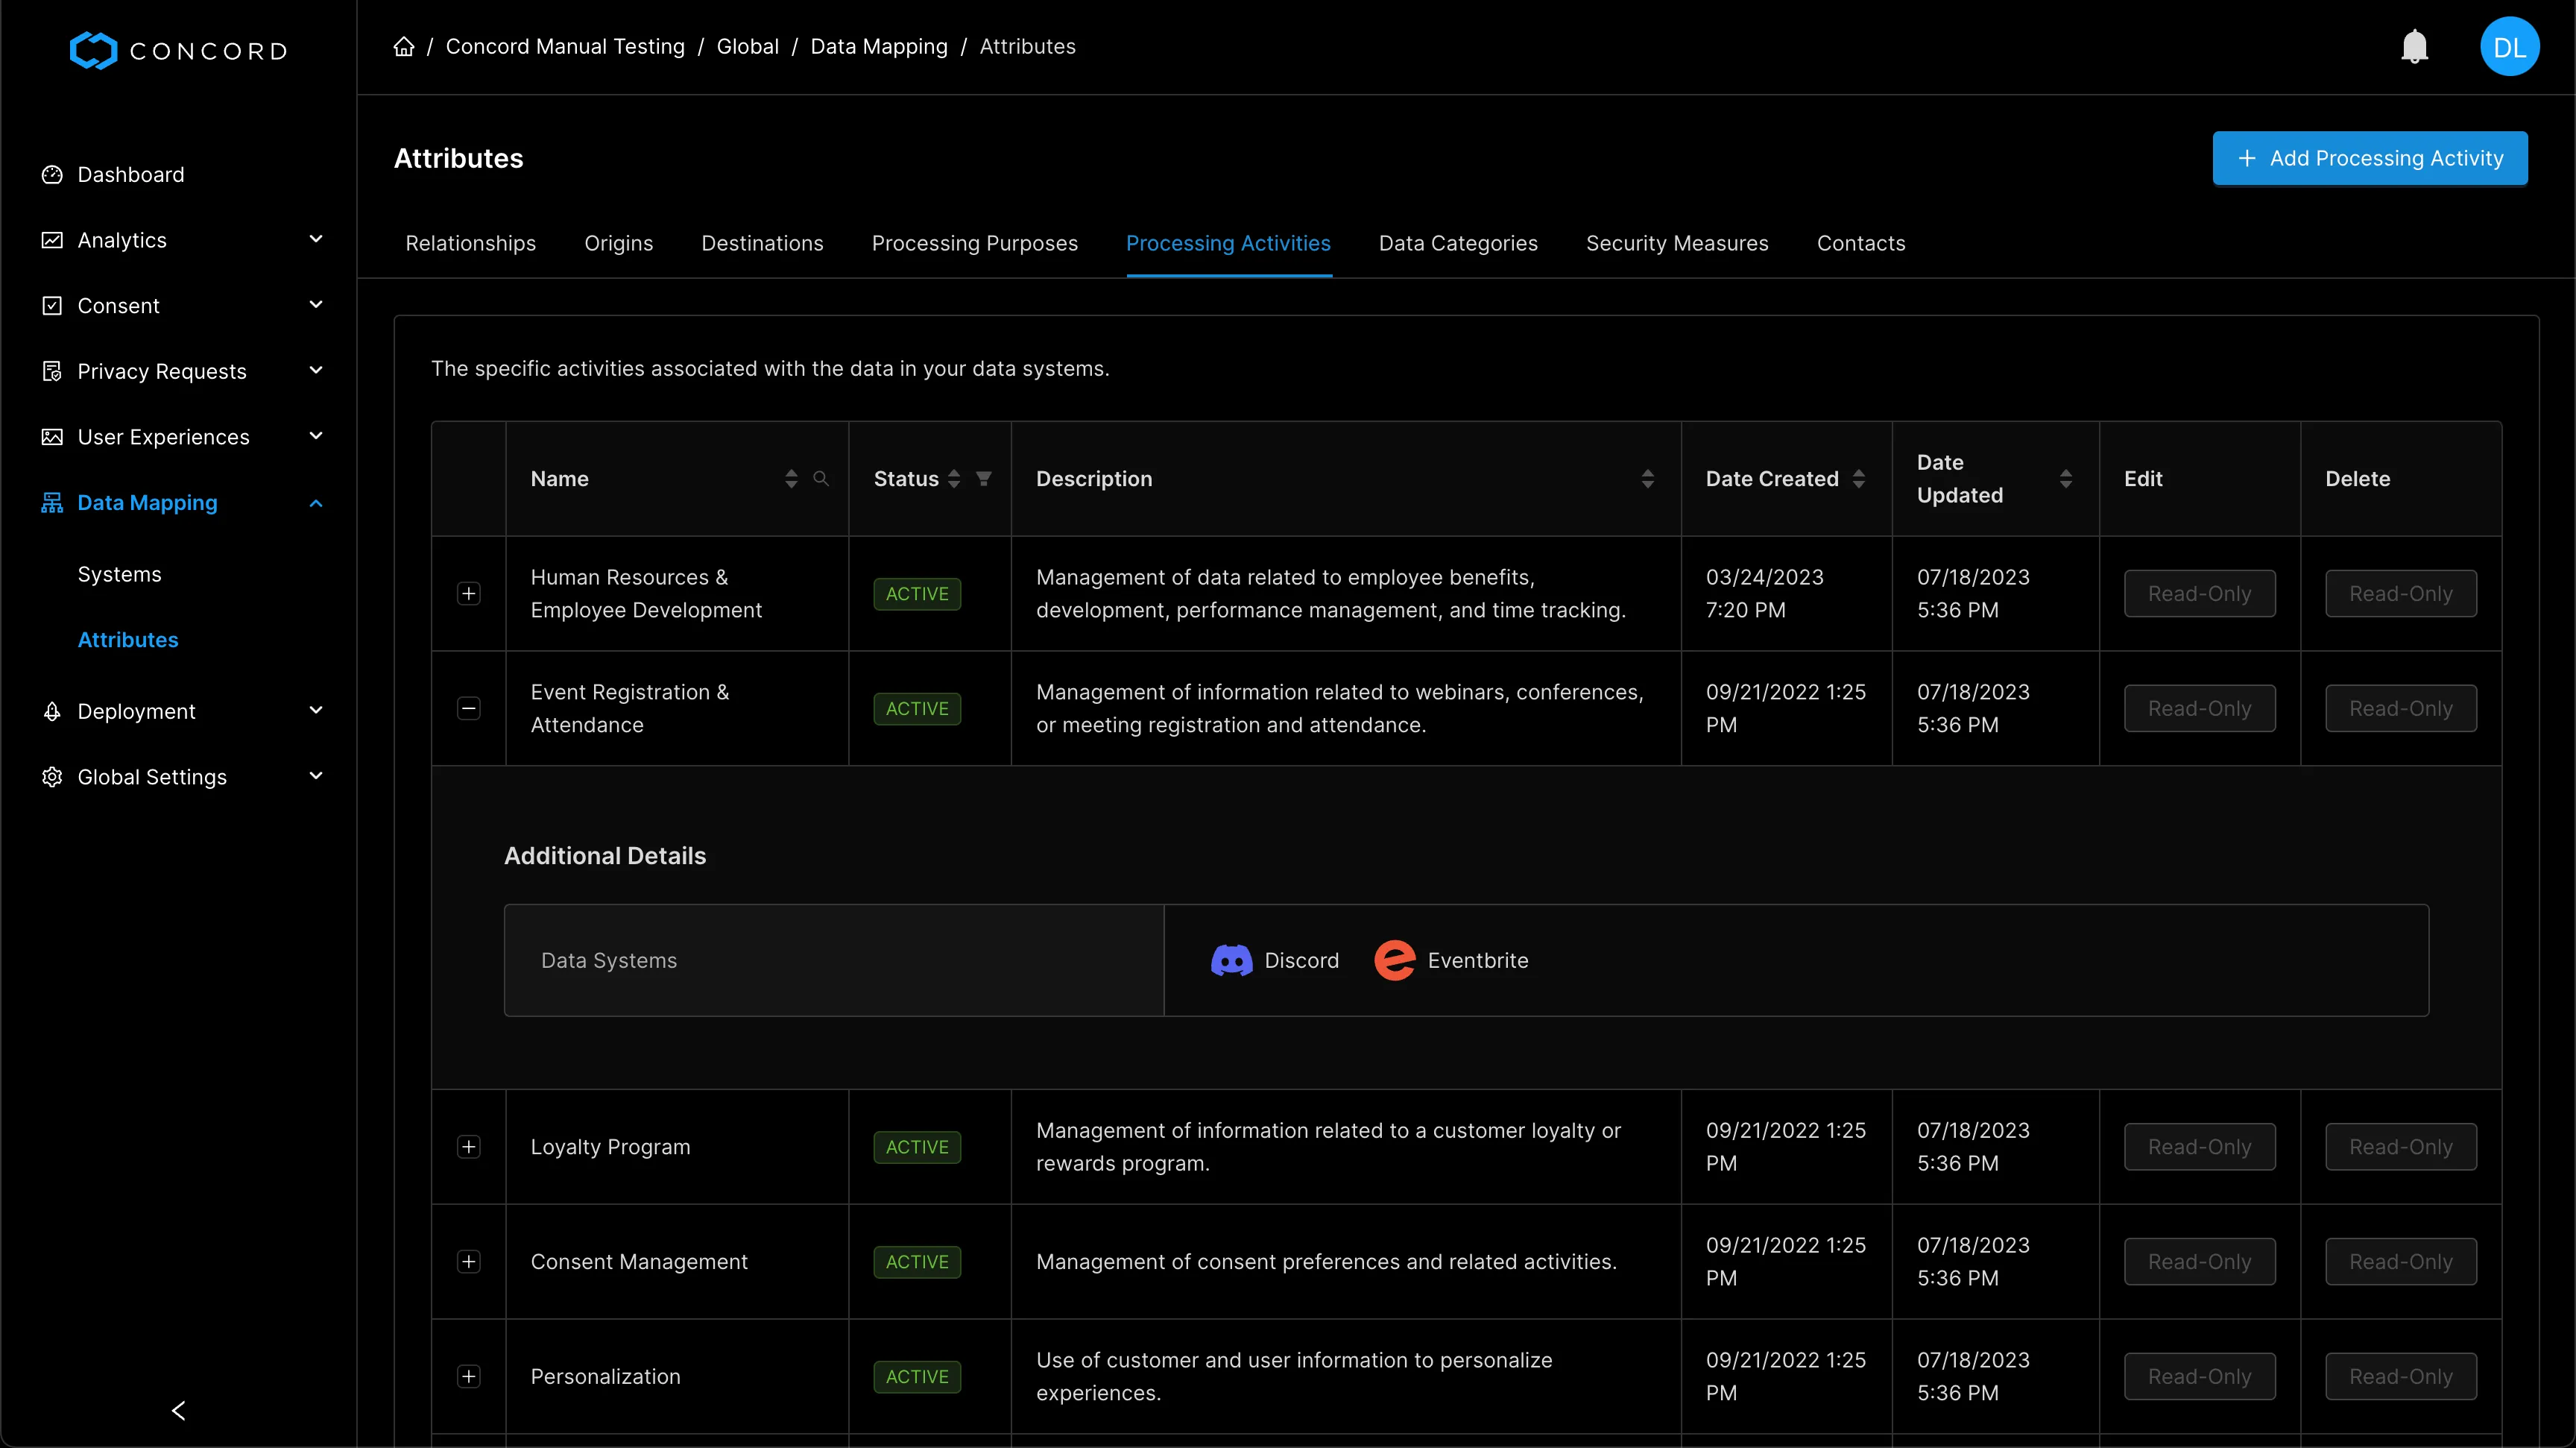Viewport: 2576px width, 1448px height.
Task: Open the filter icon in the Status column
Action: 984,479
